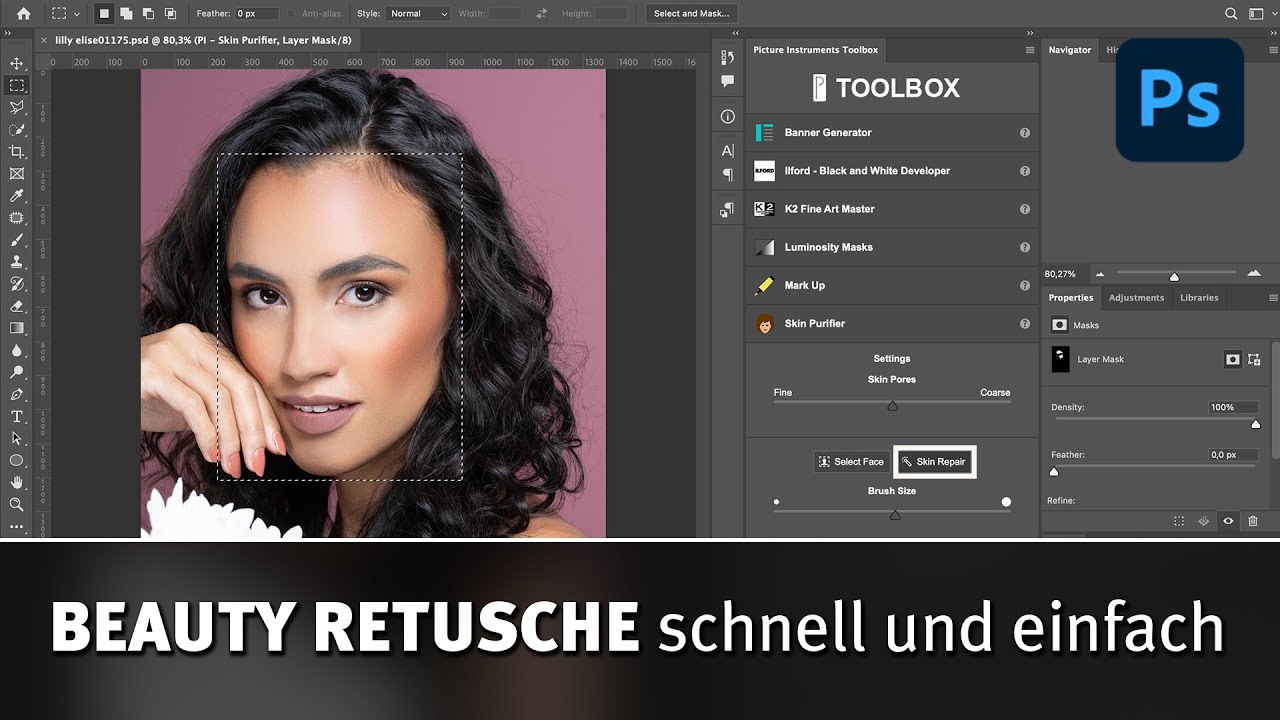1280x720 pixels.
Task: Select the Navigator tab
Action: [x=1069, y=50]
